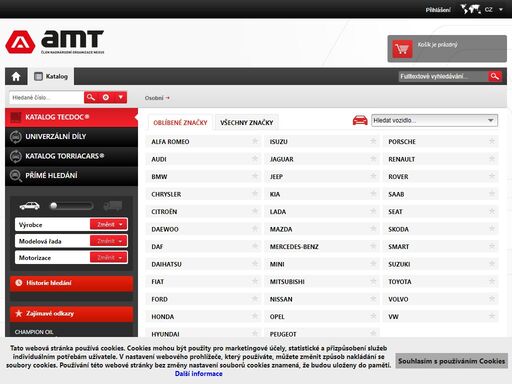Switch to Všechny značky tab
The height and width of the screenshot is (384, 512).
tap(247, 122)
